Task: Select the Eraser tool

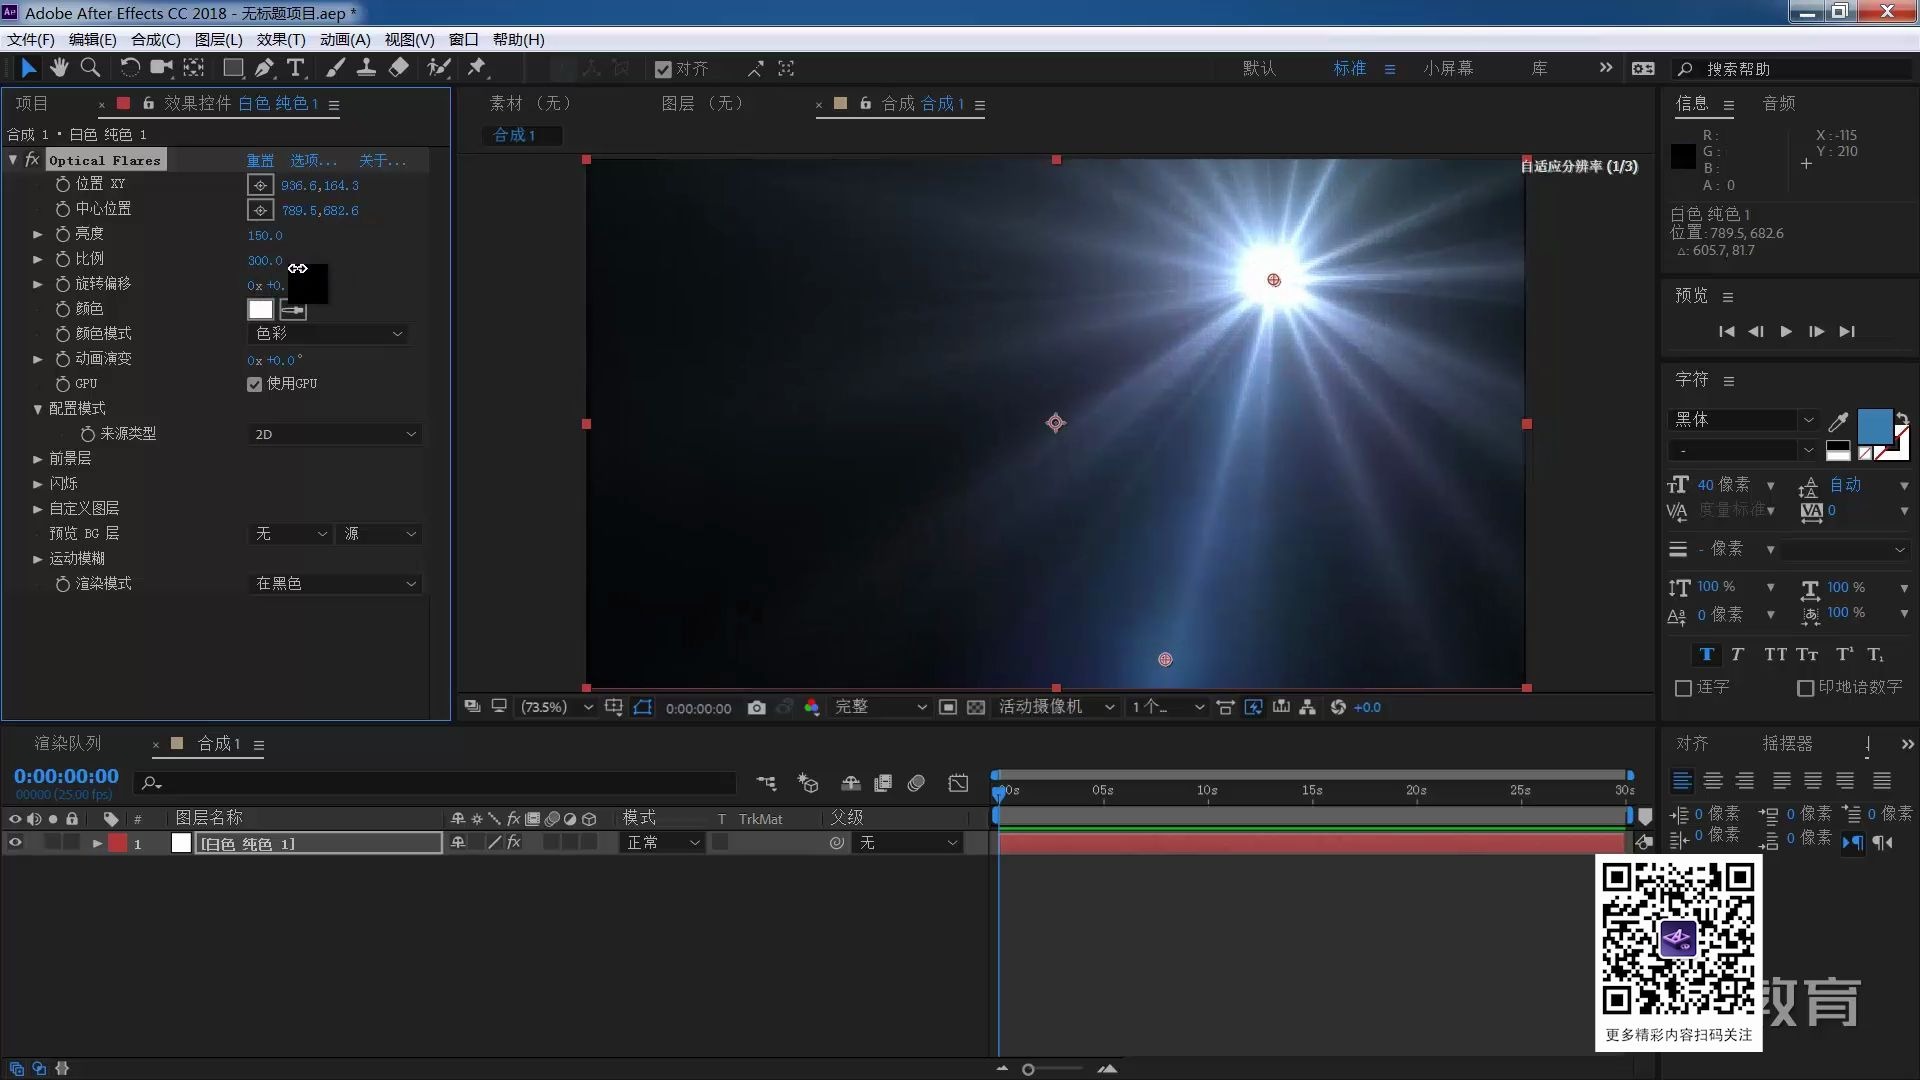Action: pyautogui.click(x=398, y=68)
